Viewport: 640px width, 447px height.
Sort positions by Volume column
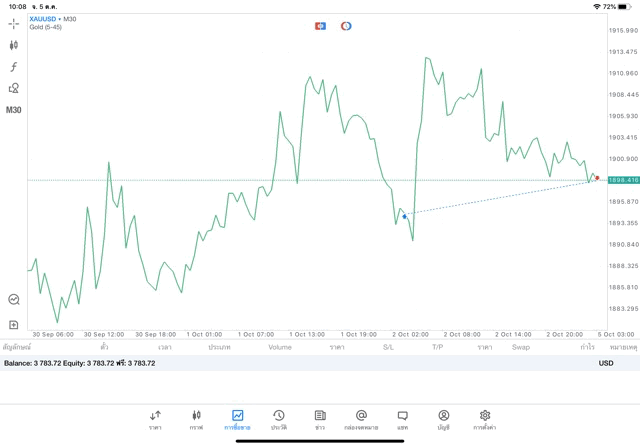click(x=280, y=347)
